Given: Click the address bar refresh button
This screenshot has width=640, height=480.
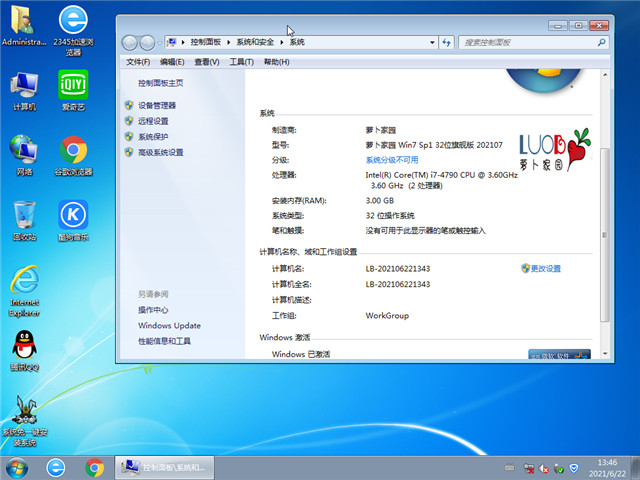Looking at the screenshot, I should tap(447, 42).
